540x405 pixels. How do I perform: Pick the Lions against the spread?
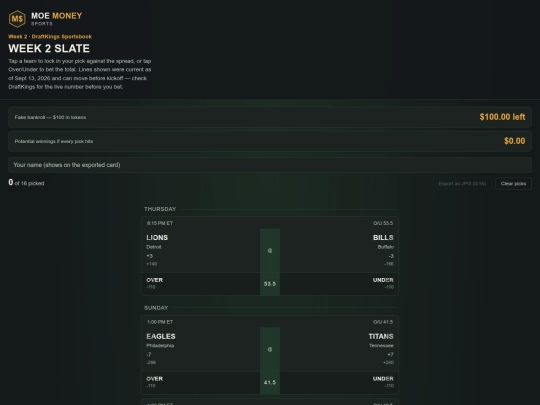[x=201, y=251]
